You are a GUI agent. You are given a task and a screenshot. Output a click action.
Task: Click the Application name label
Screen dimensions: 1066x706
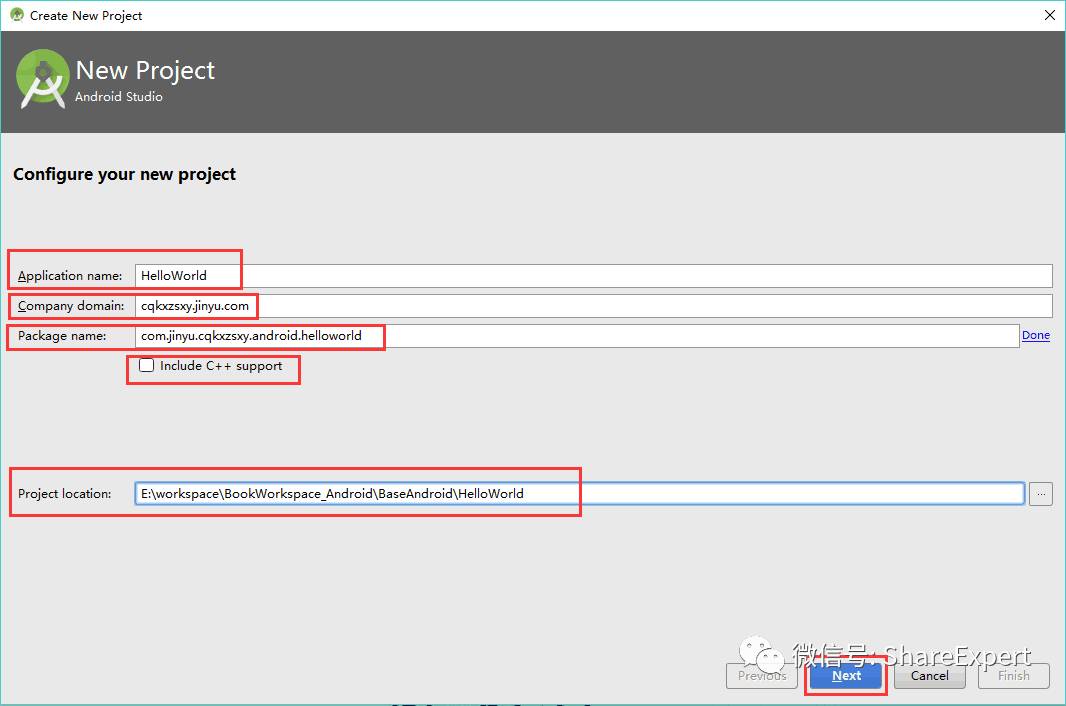[x=70, y=275]
